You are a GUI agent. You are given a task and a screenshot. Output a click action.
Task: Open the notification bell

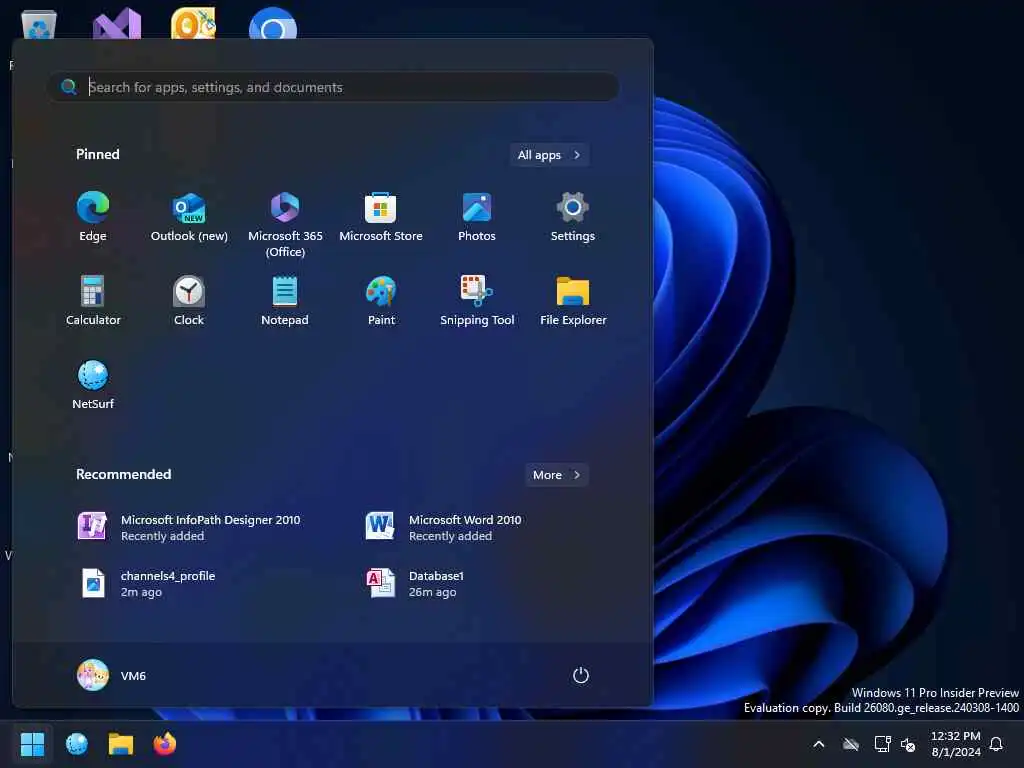pos(996,744)
